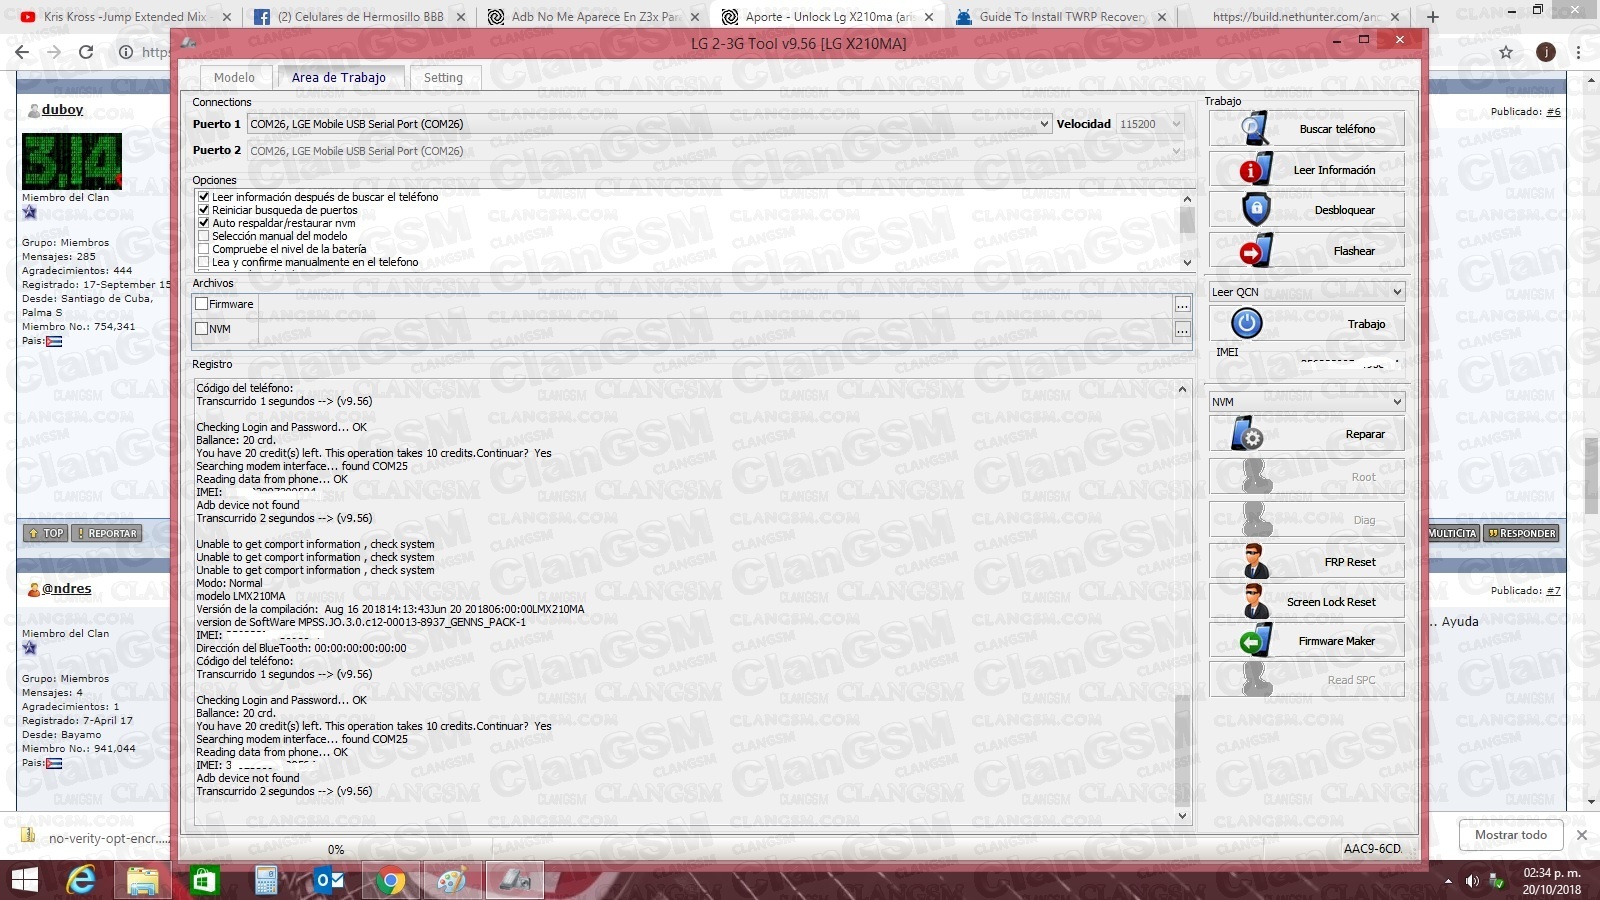Close the downloads bar with X
1600x900 pixels.
click(1581, 835)
